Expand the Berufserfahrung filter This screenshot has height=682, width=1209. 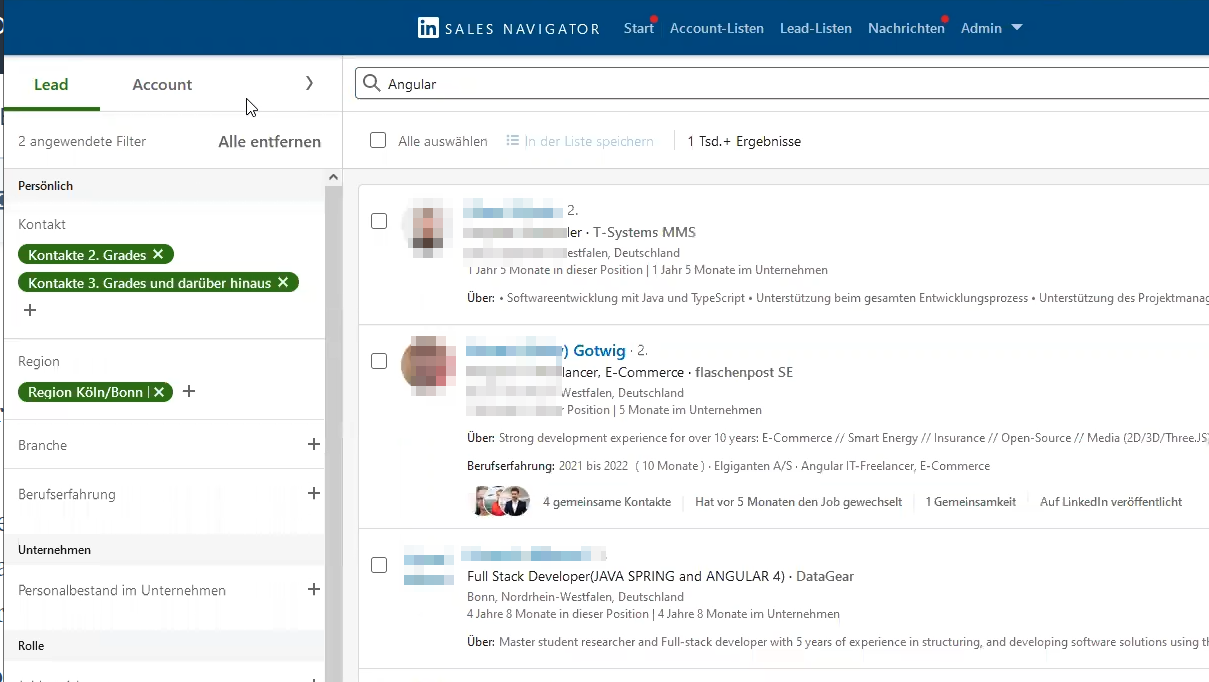point(314,493)
